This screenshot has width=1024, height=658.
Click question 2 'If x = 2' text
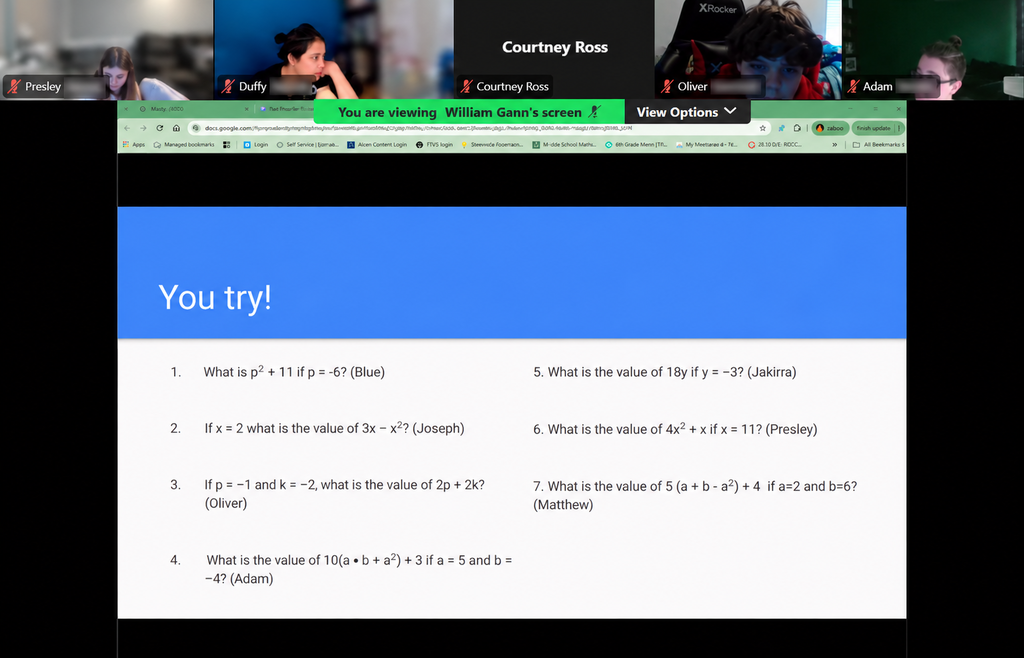pos(334,428)
